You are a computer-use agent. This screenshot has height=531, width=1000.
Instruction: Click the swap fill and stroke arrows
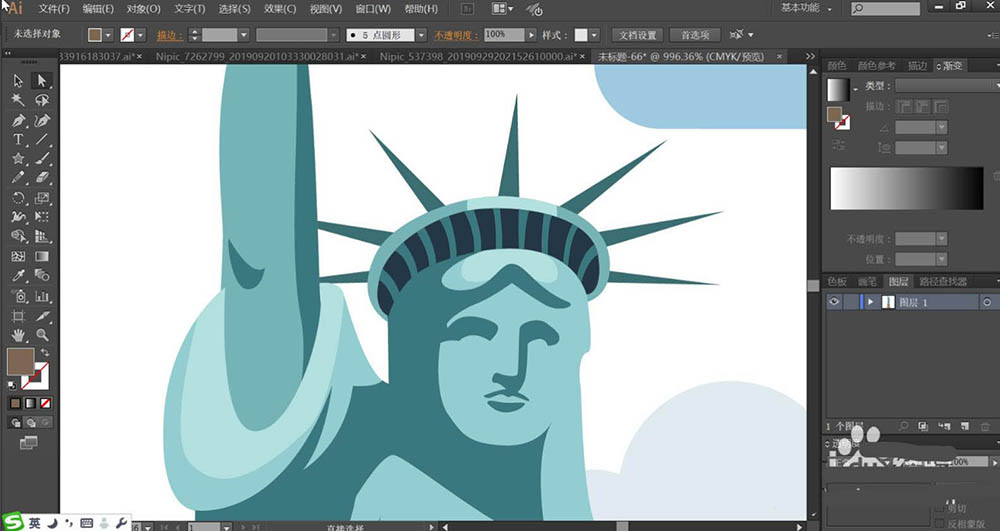(45, 352)
